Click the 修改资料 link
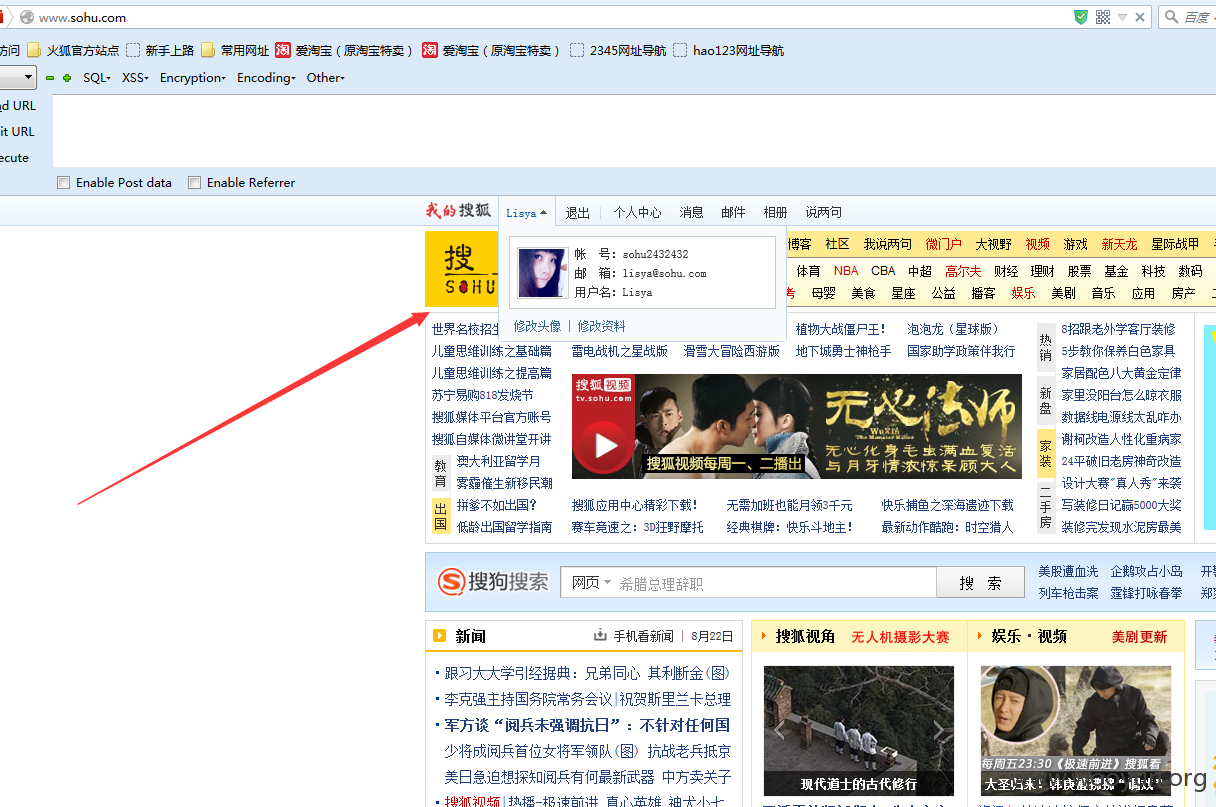Image resolution: width=1216 pixels, height=807 pixels. [601, 326]
